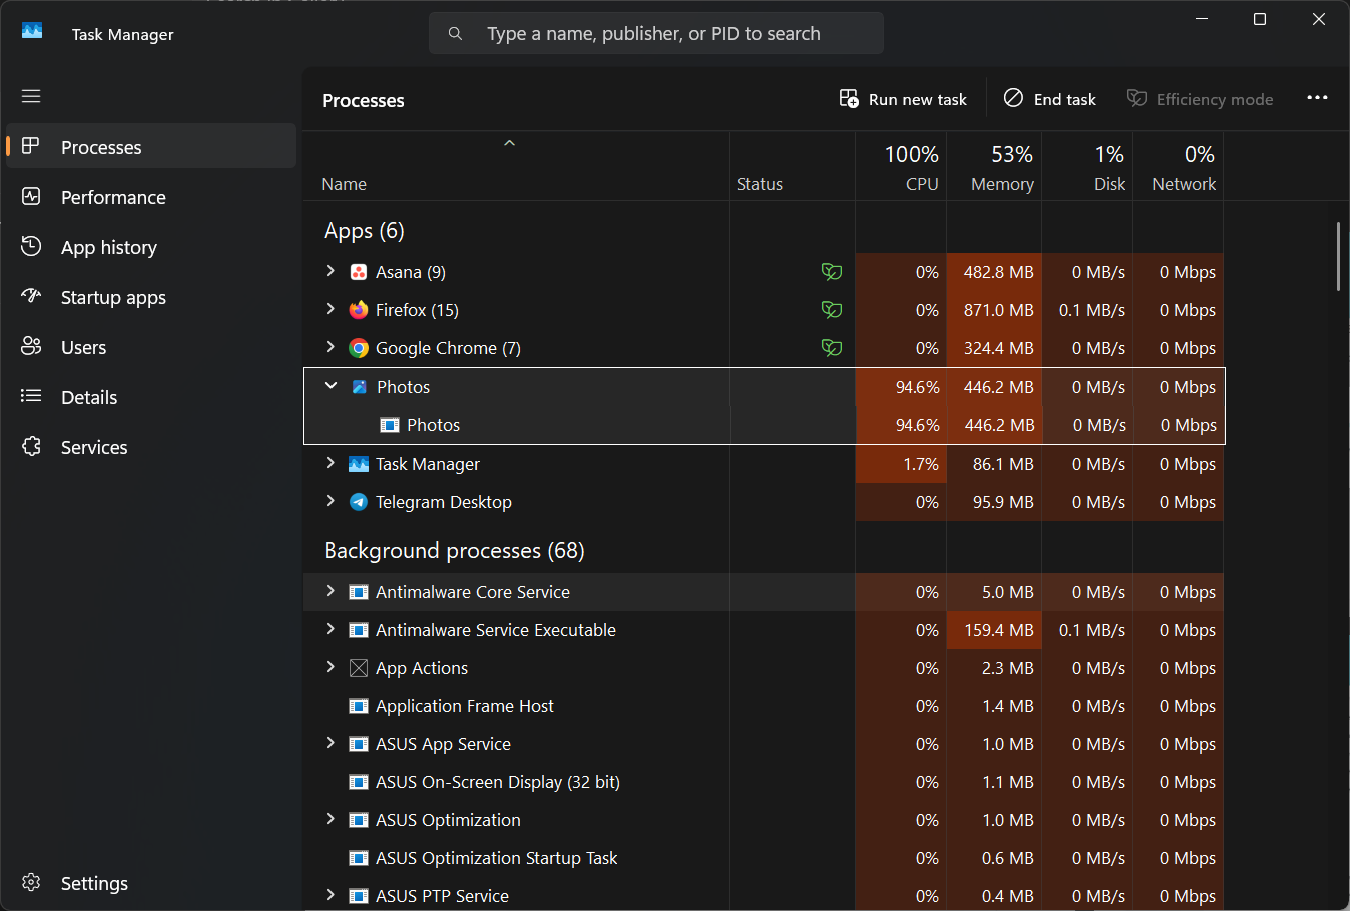Click the Telegram Desktop app icon
This screenshot has width=1350, height=911.
(x=359, y=502)
